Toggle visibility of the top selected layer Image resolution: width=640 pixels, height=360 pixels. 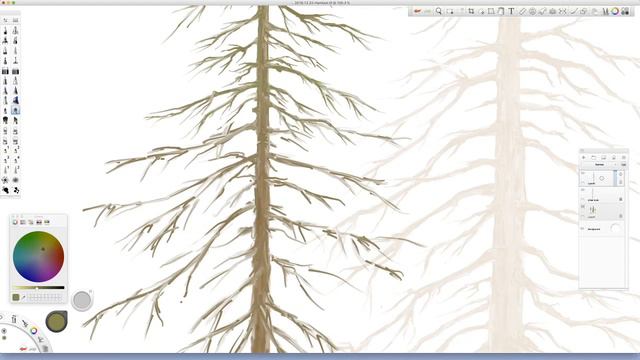point(582,173)
